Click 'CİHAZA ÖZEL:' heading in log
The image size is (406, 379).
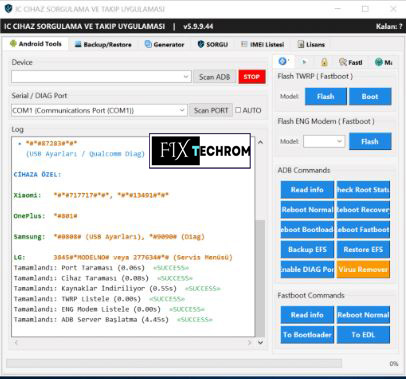[x=37, y=175]
